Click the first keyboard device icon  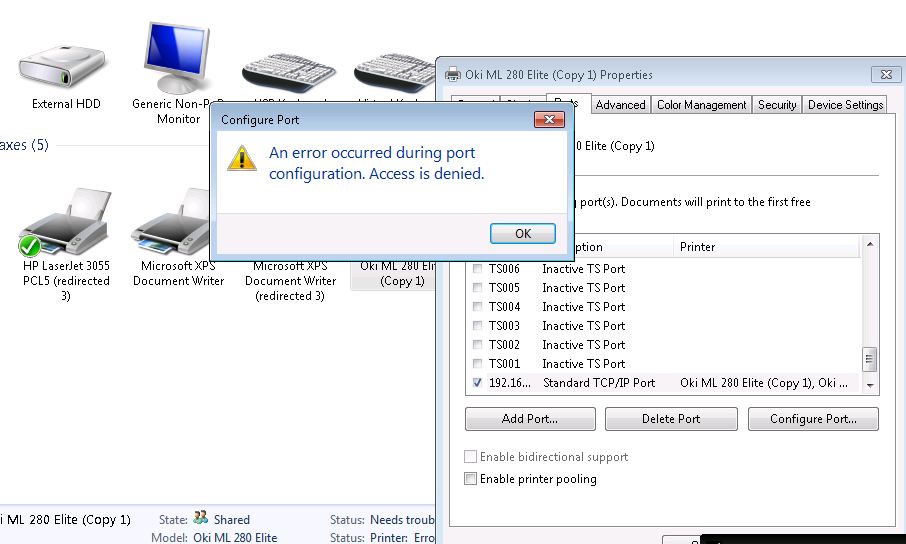click(288, 72)
